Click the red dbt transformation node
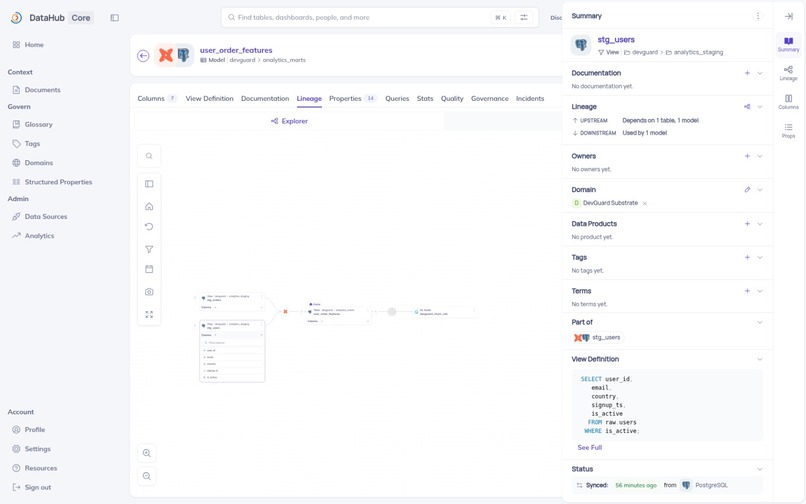This screenshot has width=806, height=504. coord(285,312)
